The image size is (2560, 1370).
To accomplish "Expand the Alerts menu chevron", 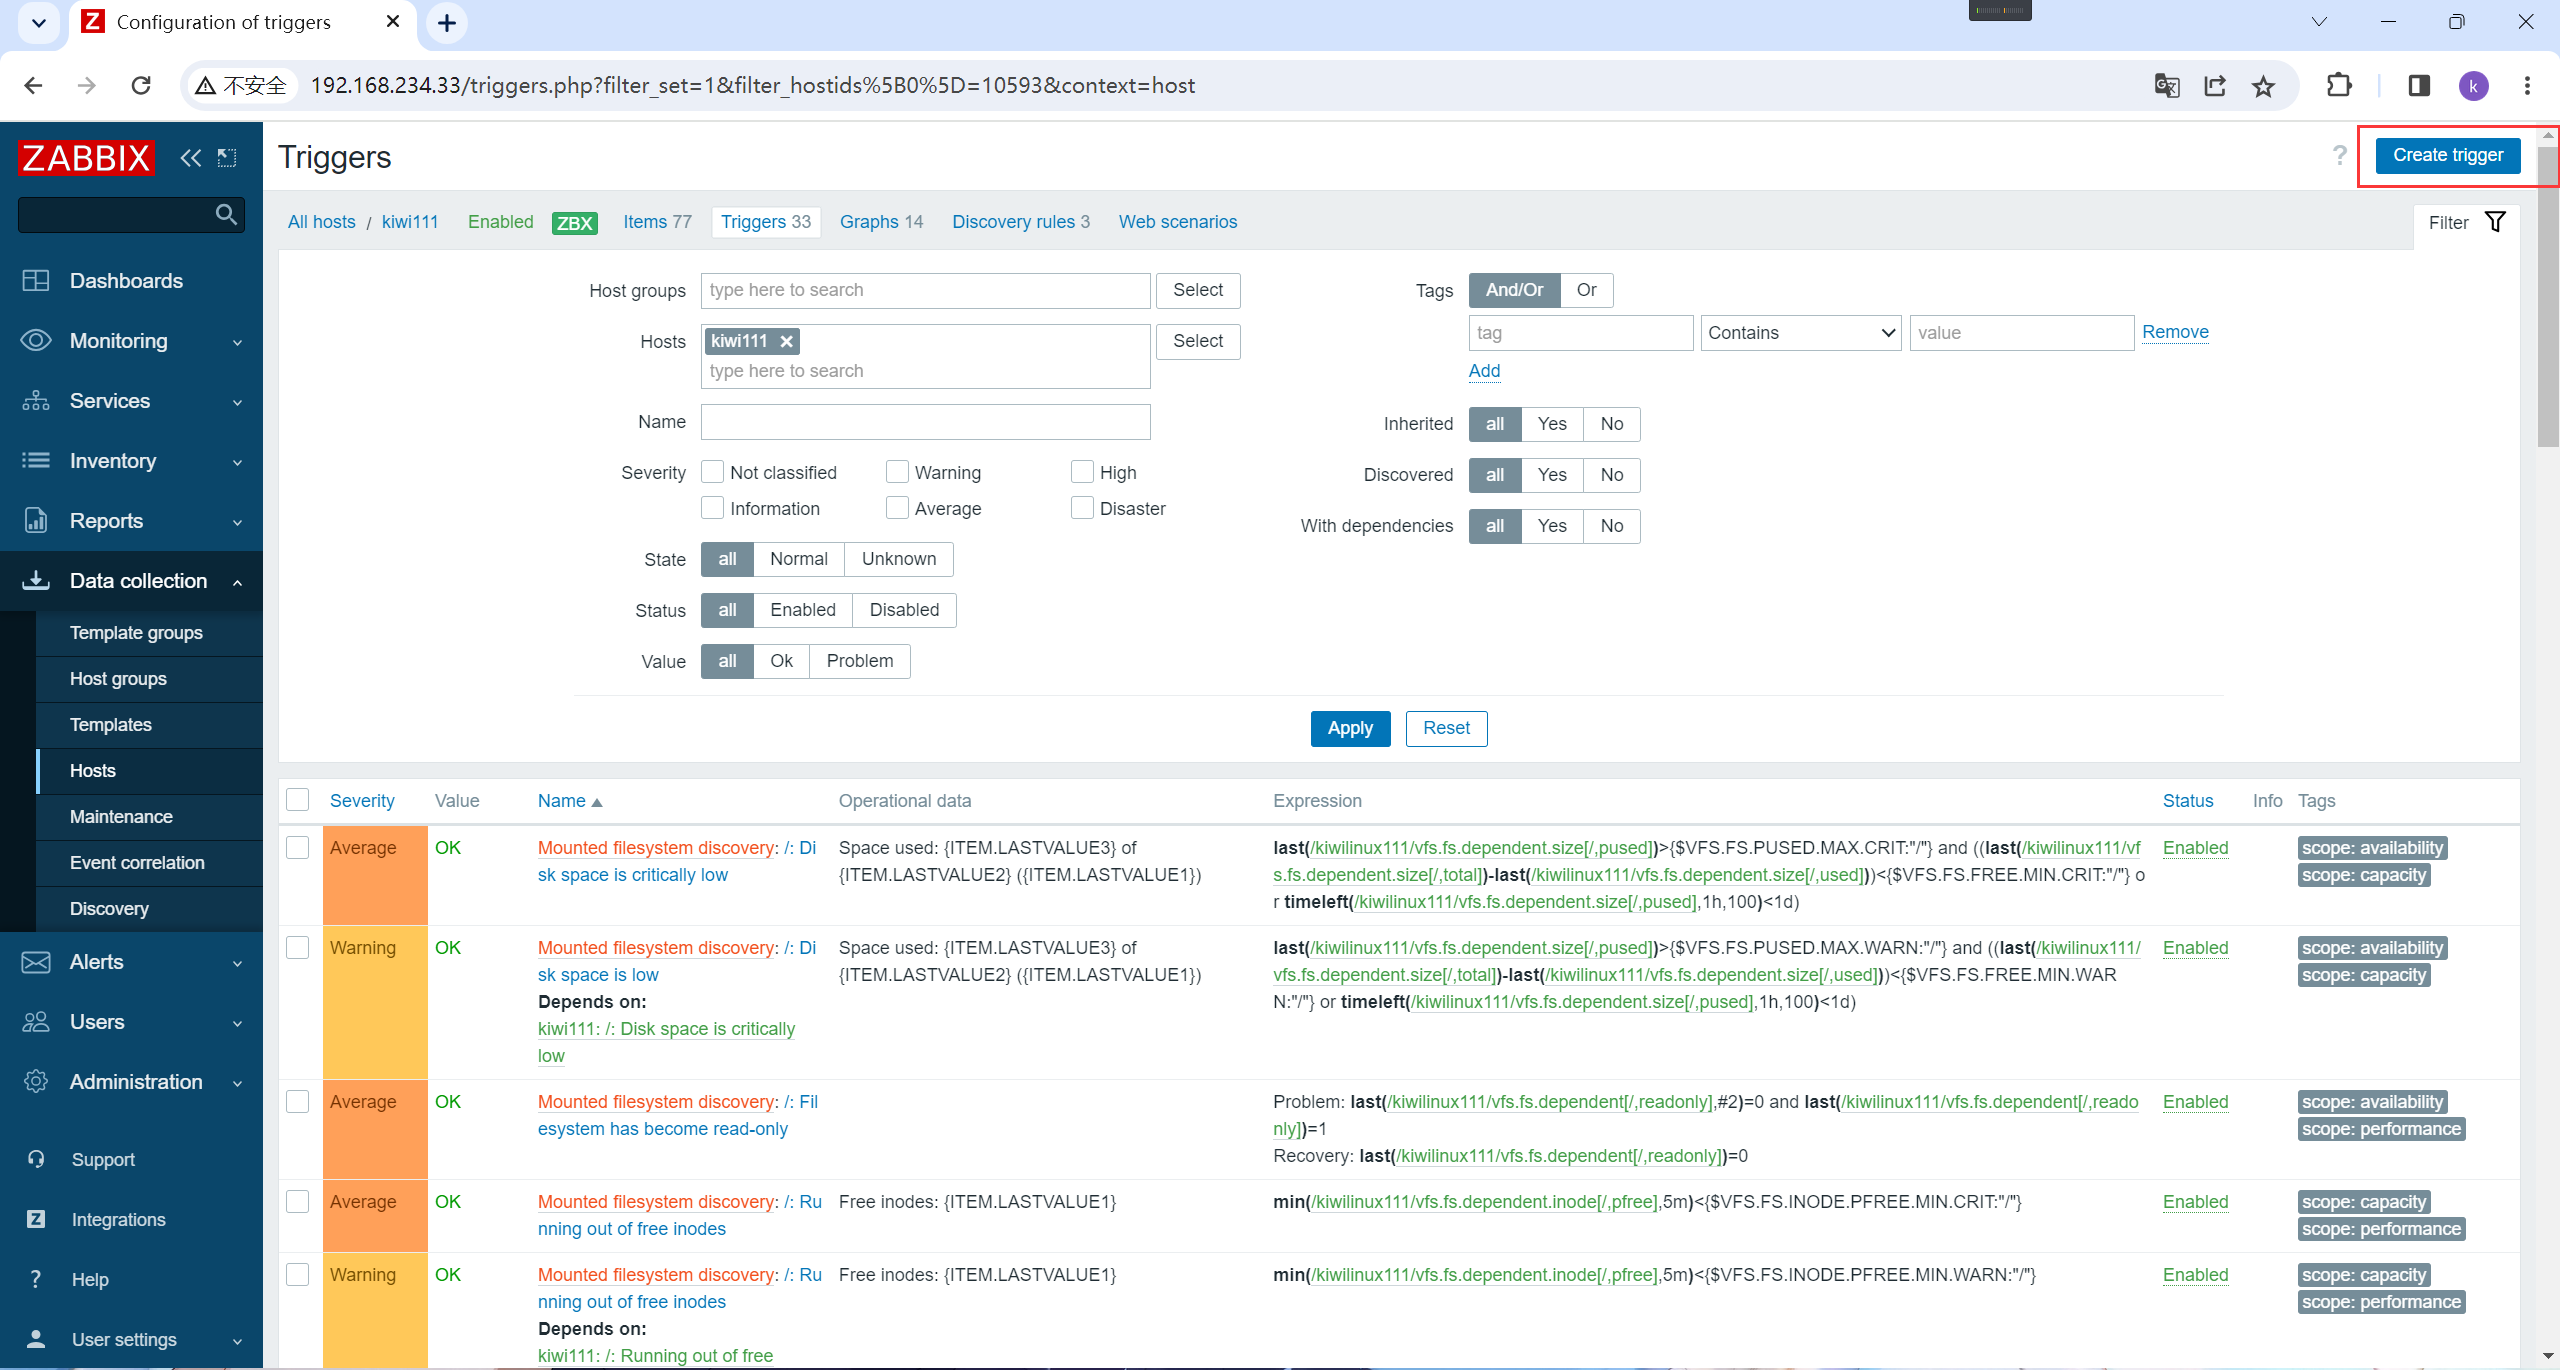I will click(x=238, y=964).
